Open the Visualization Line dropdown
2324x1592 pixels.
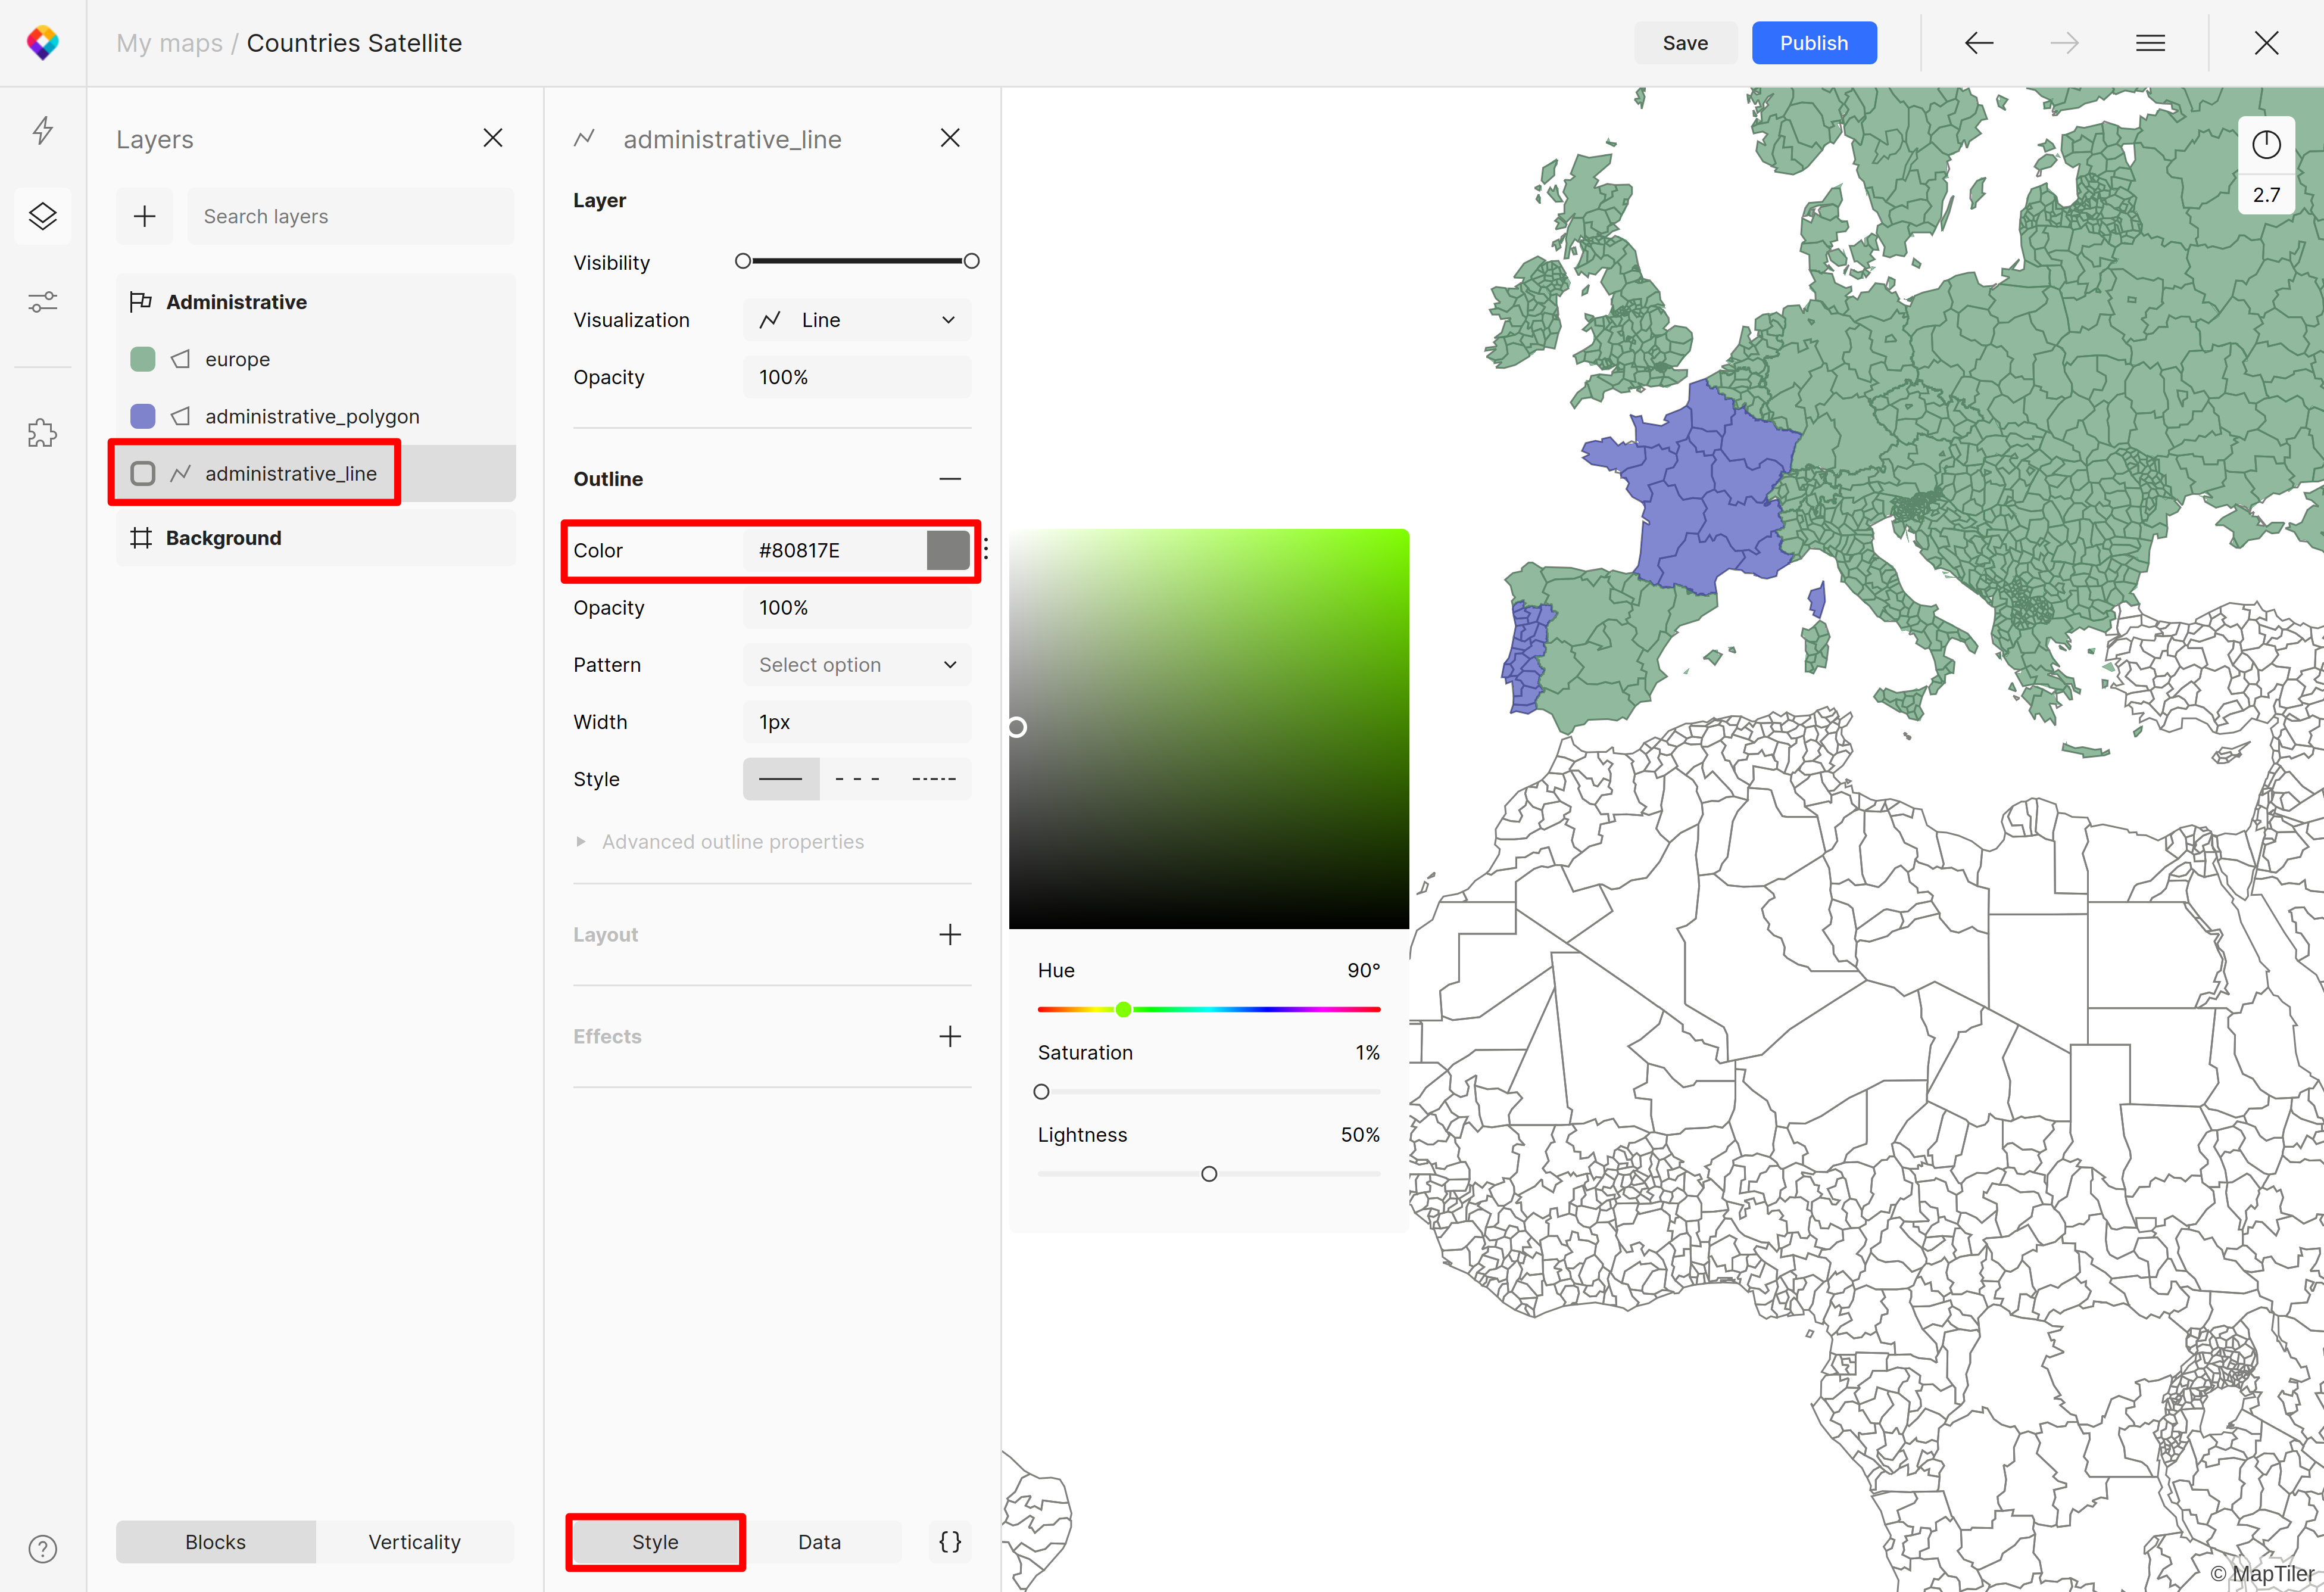(x=857, y=320)
